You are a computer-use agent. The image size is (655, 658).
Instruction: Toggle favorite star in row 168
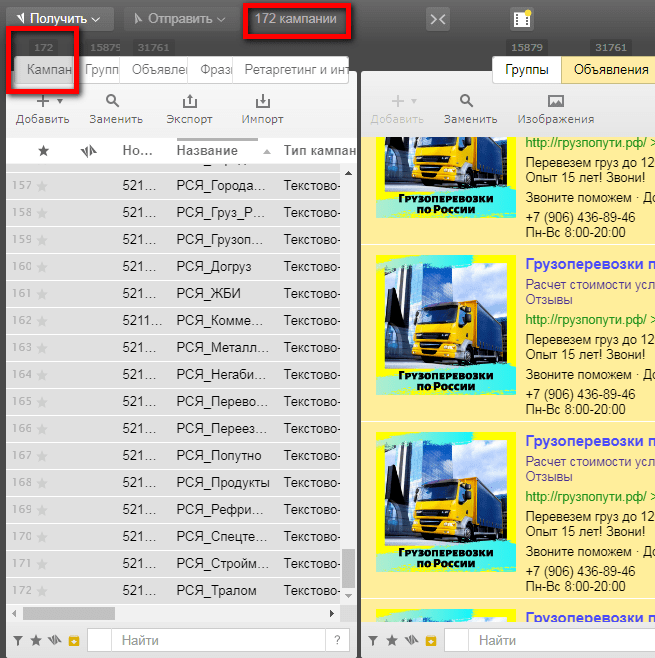tap(42, 483)
